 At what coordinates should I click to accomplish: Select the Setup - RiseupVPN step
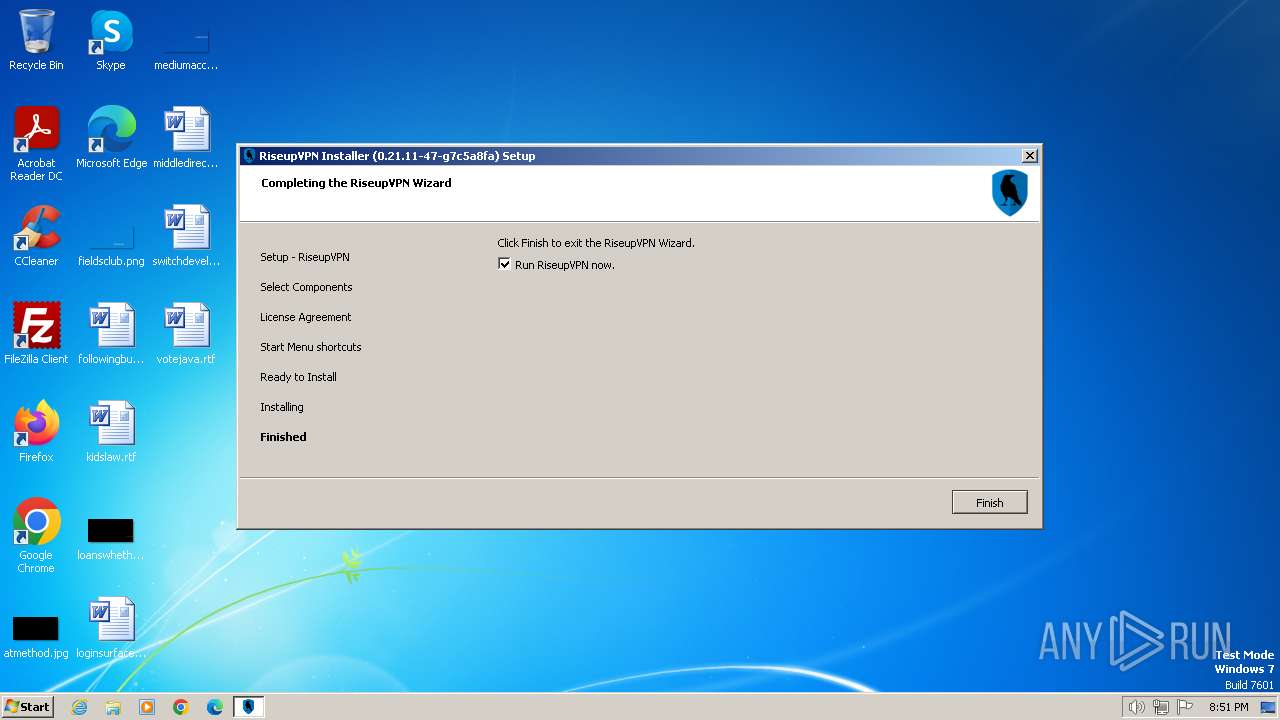[x=305, y=257]
